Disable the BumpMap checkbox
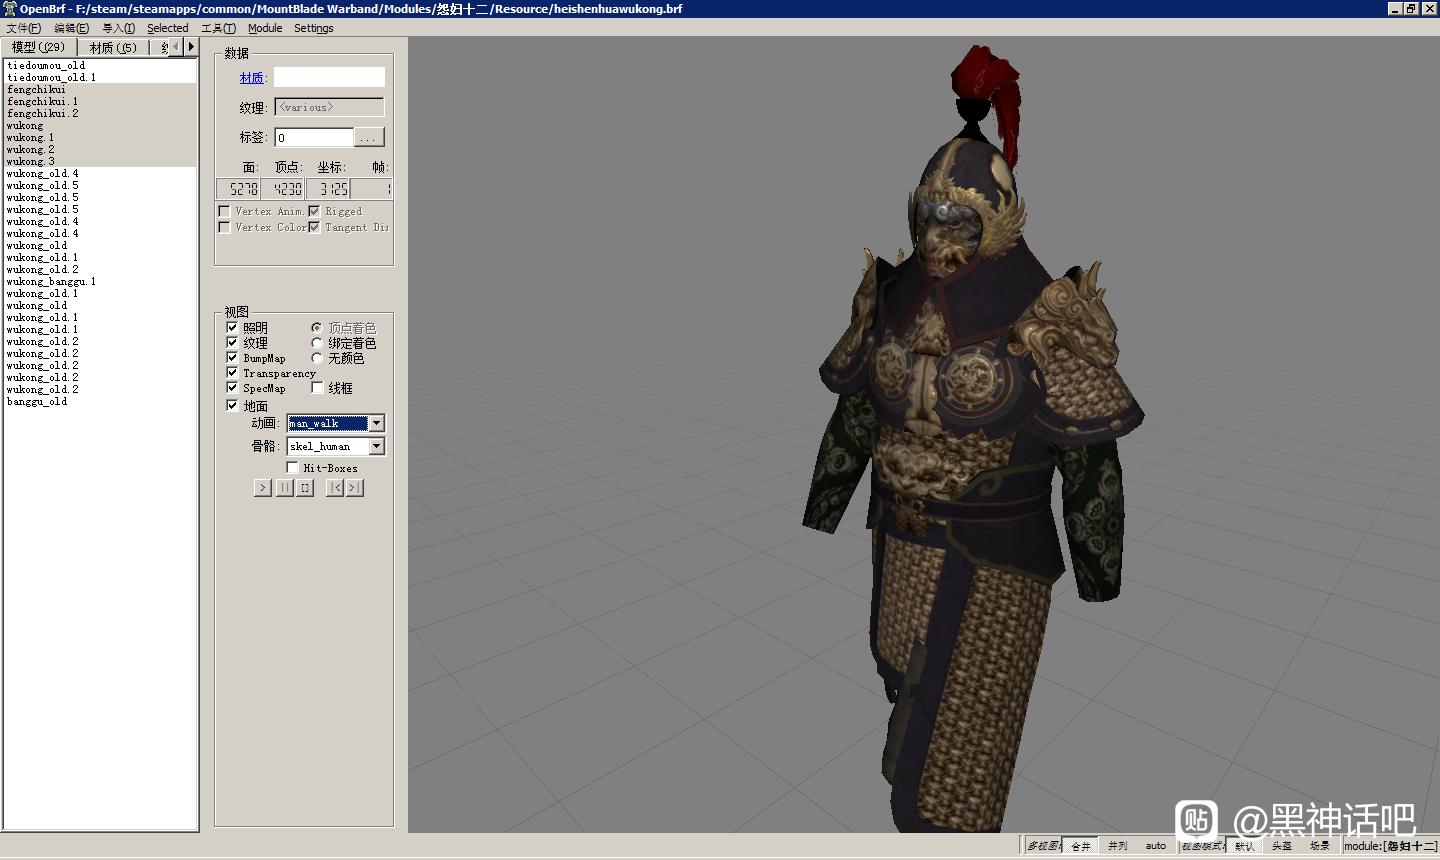Image resolution: width=1440 pixels, height=860 pixels. pyautogui.click(x=232, y=358)
